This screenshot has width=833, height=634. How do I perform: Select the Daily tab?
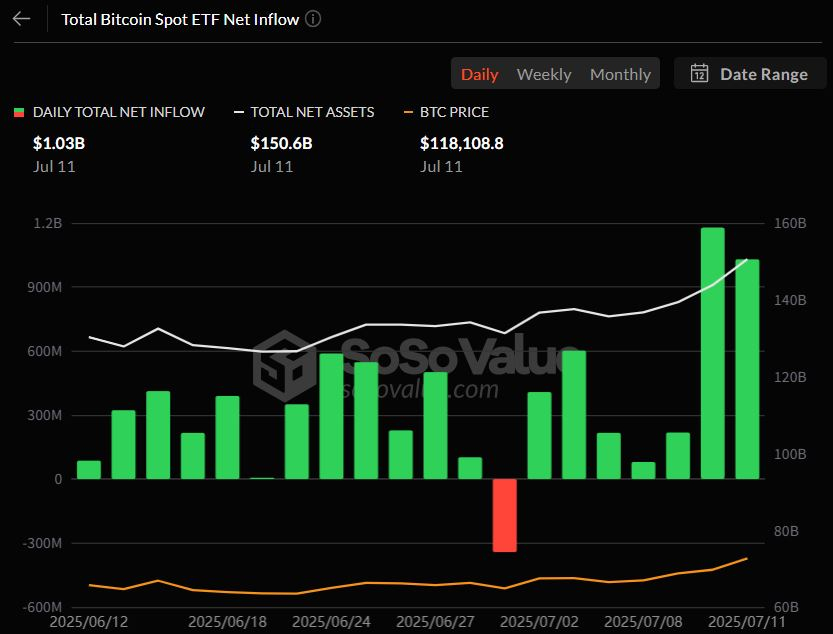coord(480,74)
